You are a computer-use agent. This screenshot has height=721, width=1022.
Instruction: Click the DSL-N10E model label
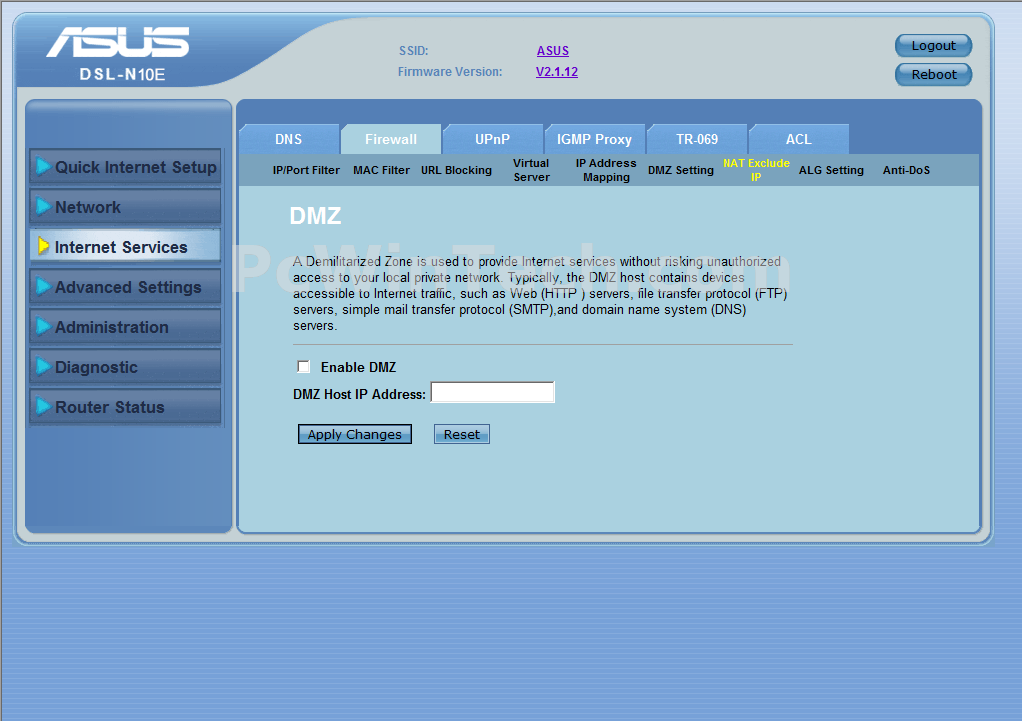tap(122, 74)
